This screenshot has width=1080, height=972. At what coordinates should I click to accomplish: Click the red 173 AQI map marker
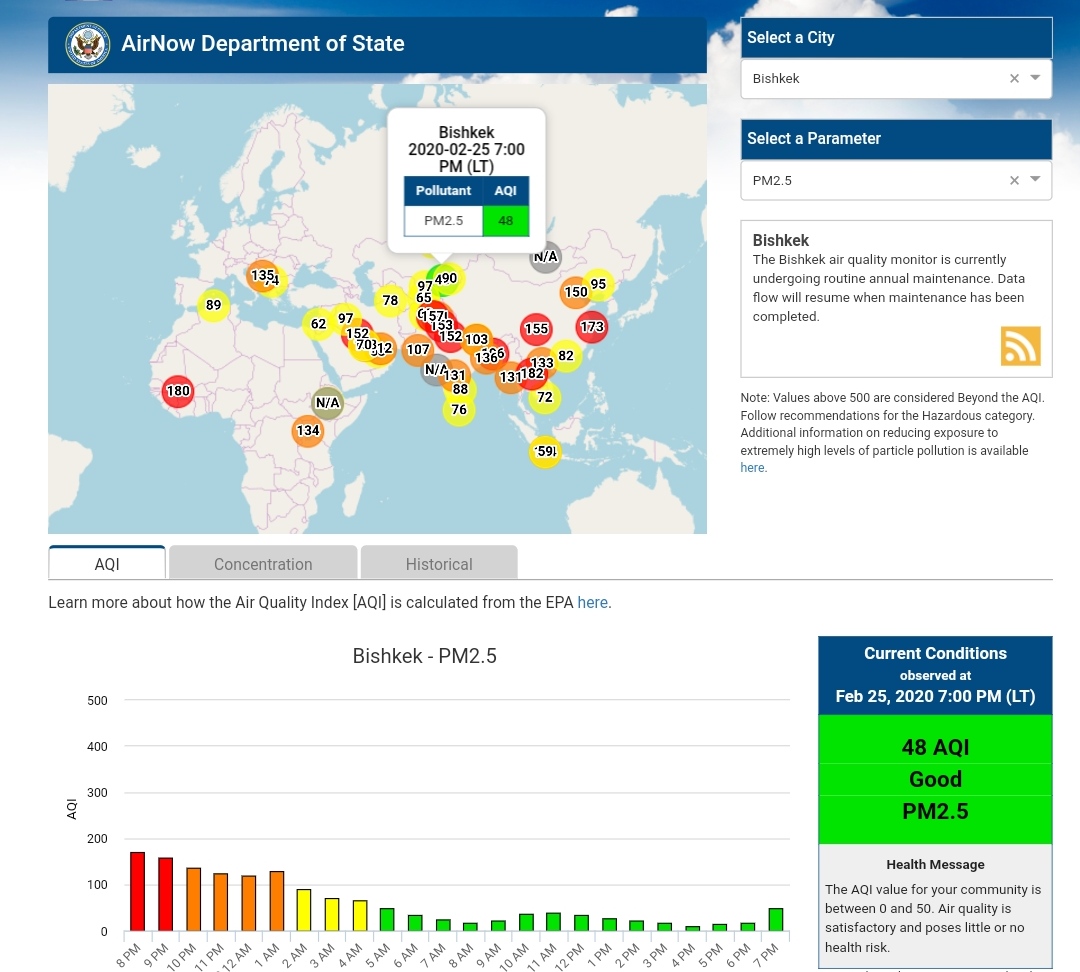[x=592, y=326]
